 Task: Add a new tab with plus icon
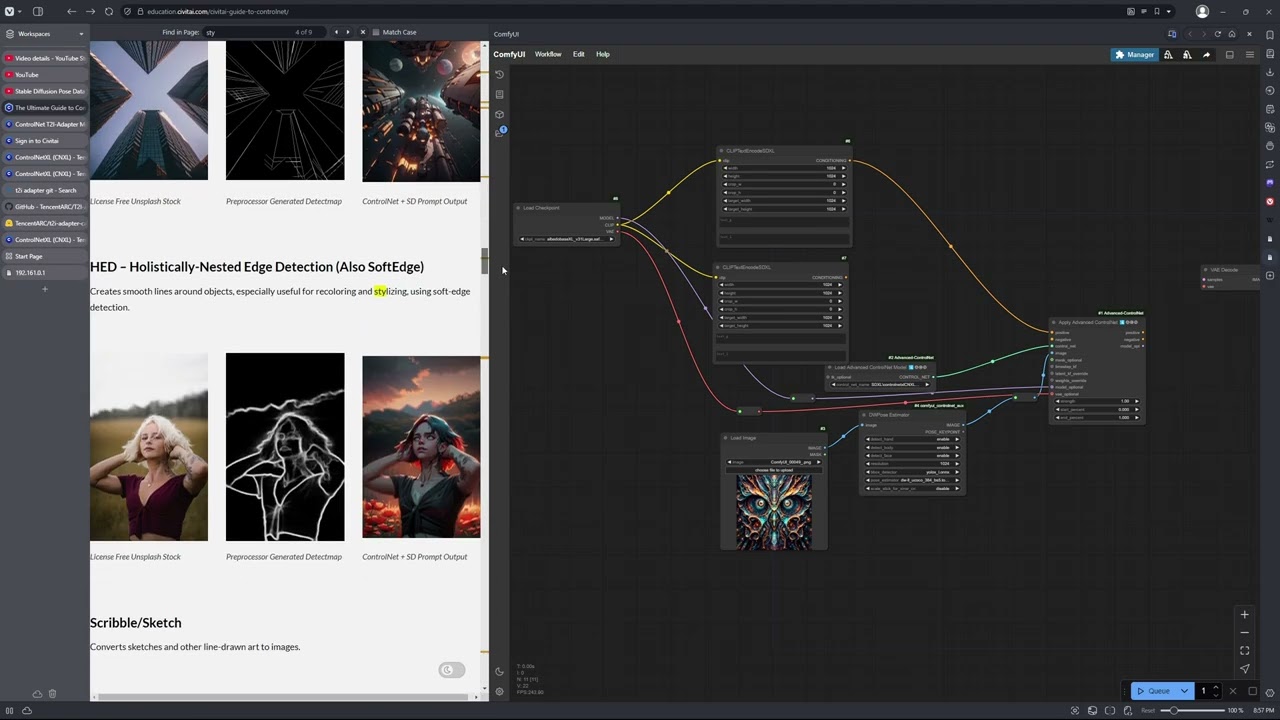point(44,289)
